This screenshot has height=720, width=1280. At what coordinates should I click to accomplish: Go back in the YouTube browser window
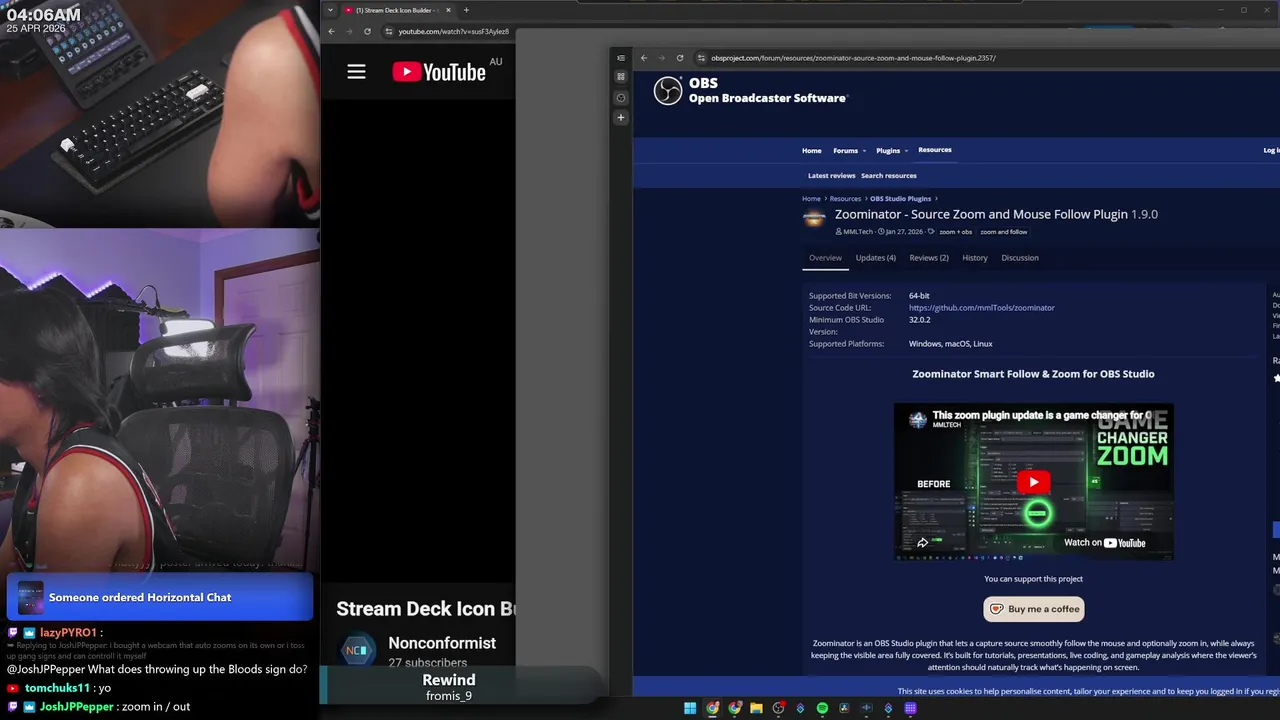(x=331, y=31)
